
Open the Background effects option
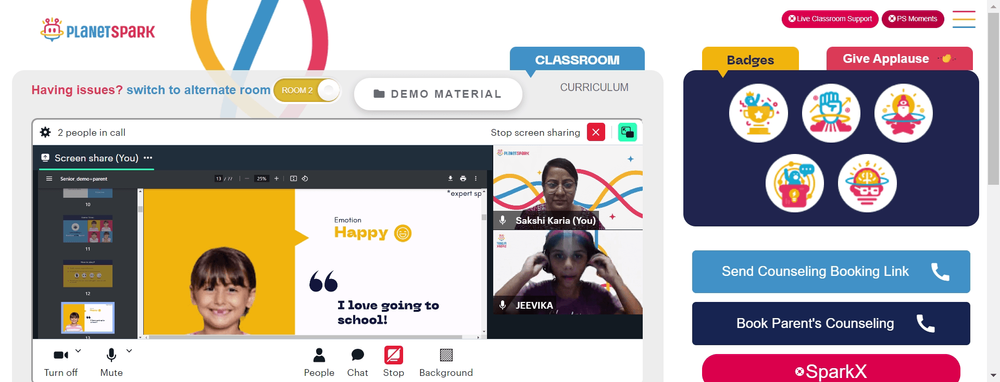click(446, 362)
